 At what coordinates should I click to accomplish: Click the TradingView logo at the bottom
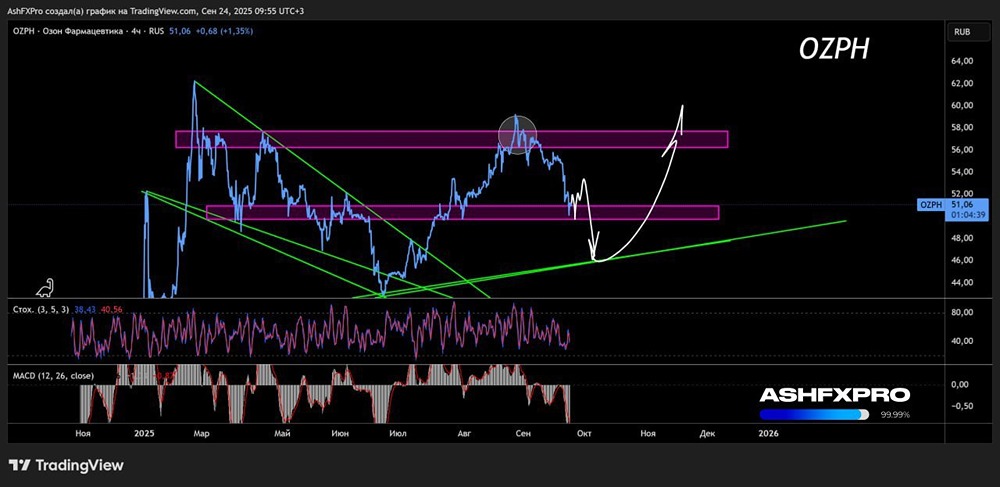click(66, 465)
